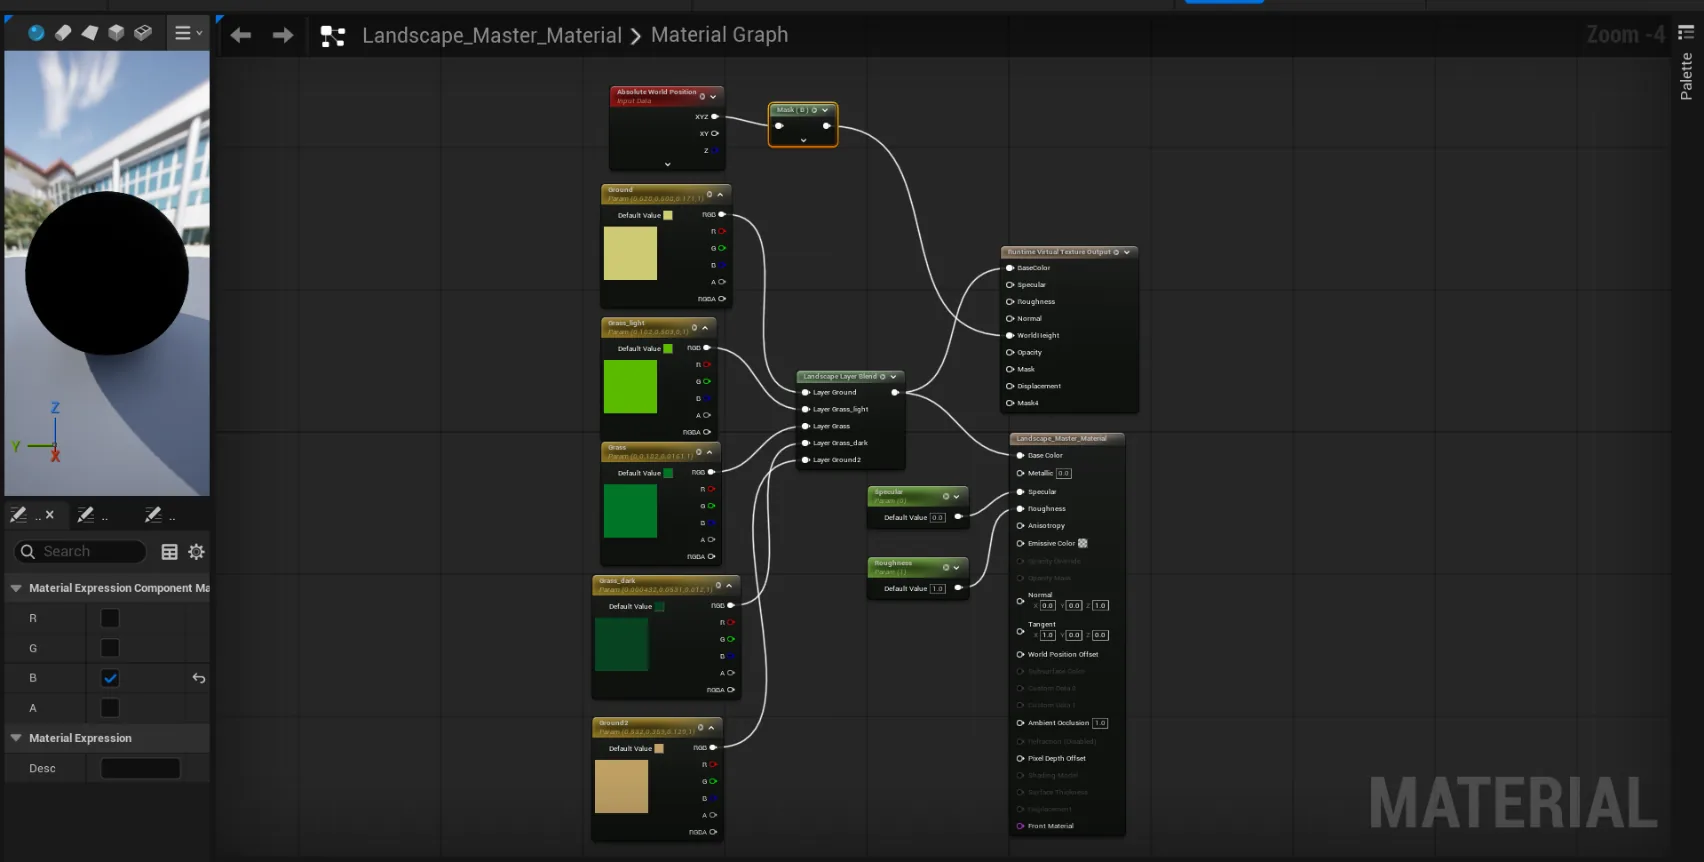Select the sphere preview mesh icon

pos(36,33)
